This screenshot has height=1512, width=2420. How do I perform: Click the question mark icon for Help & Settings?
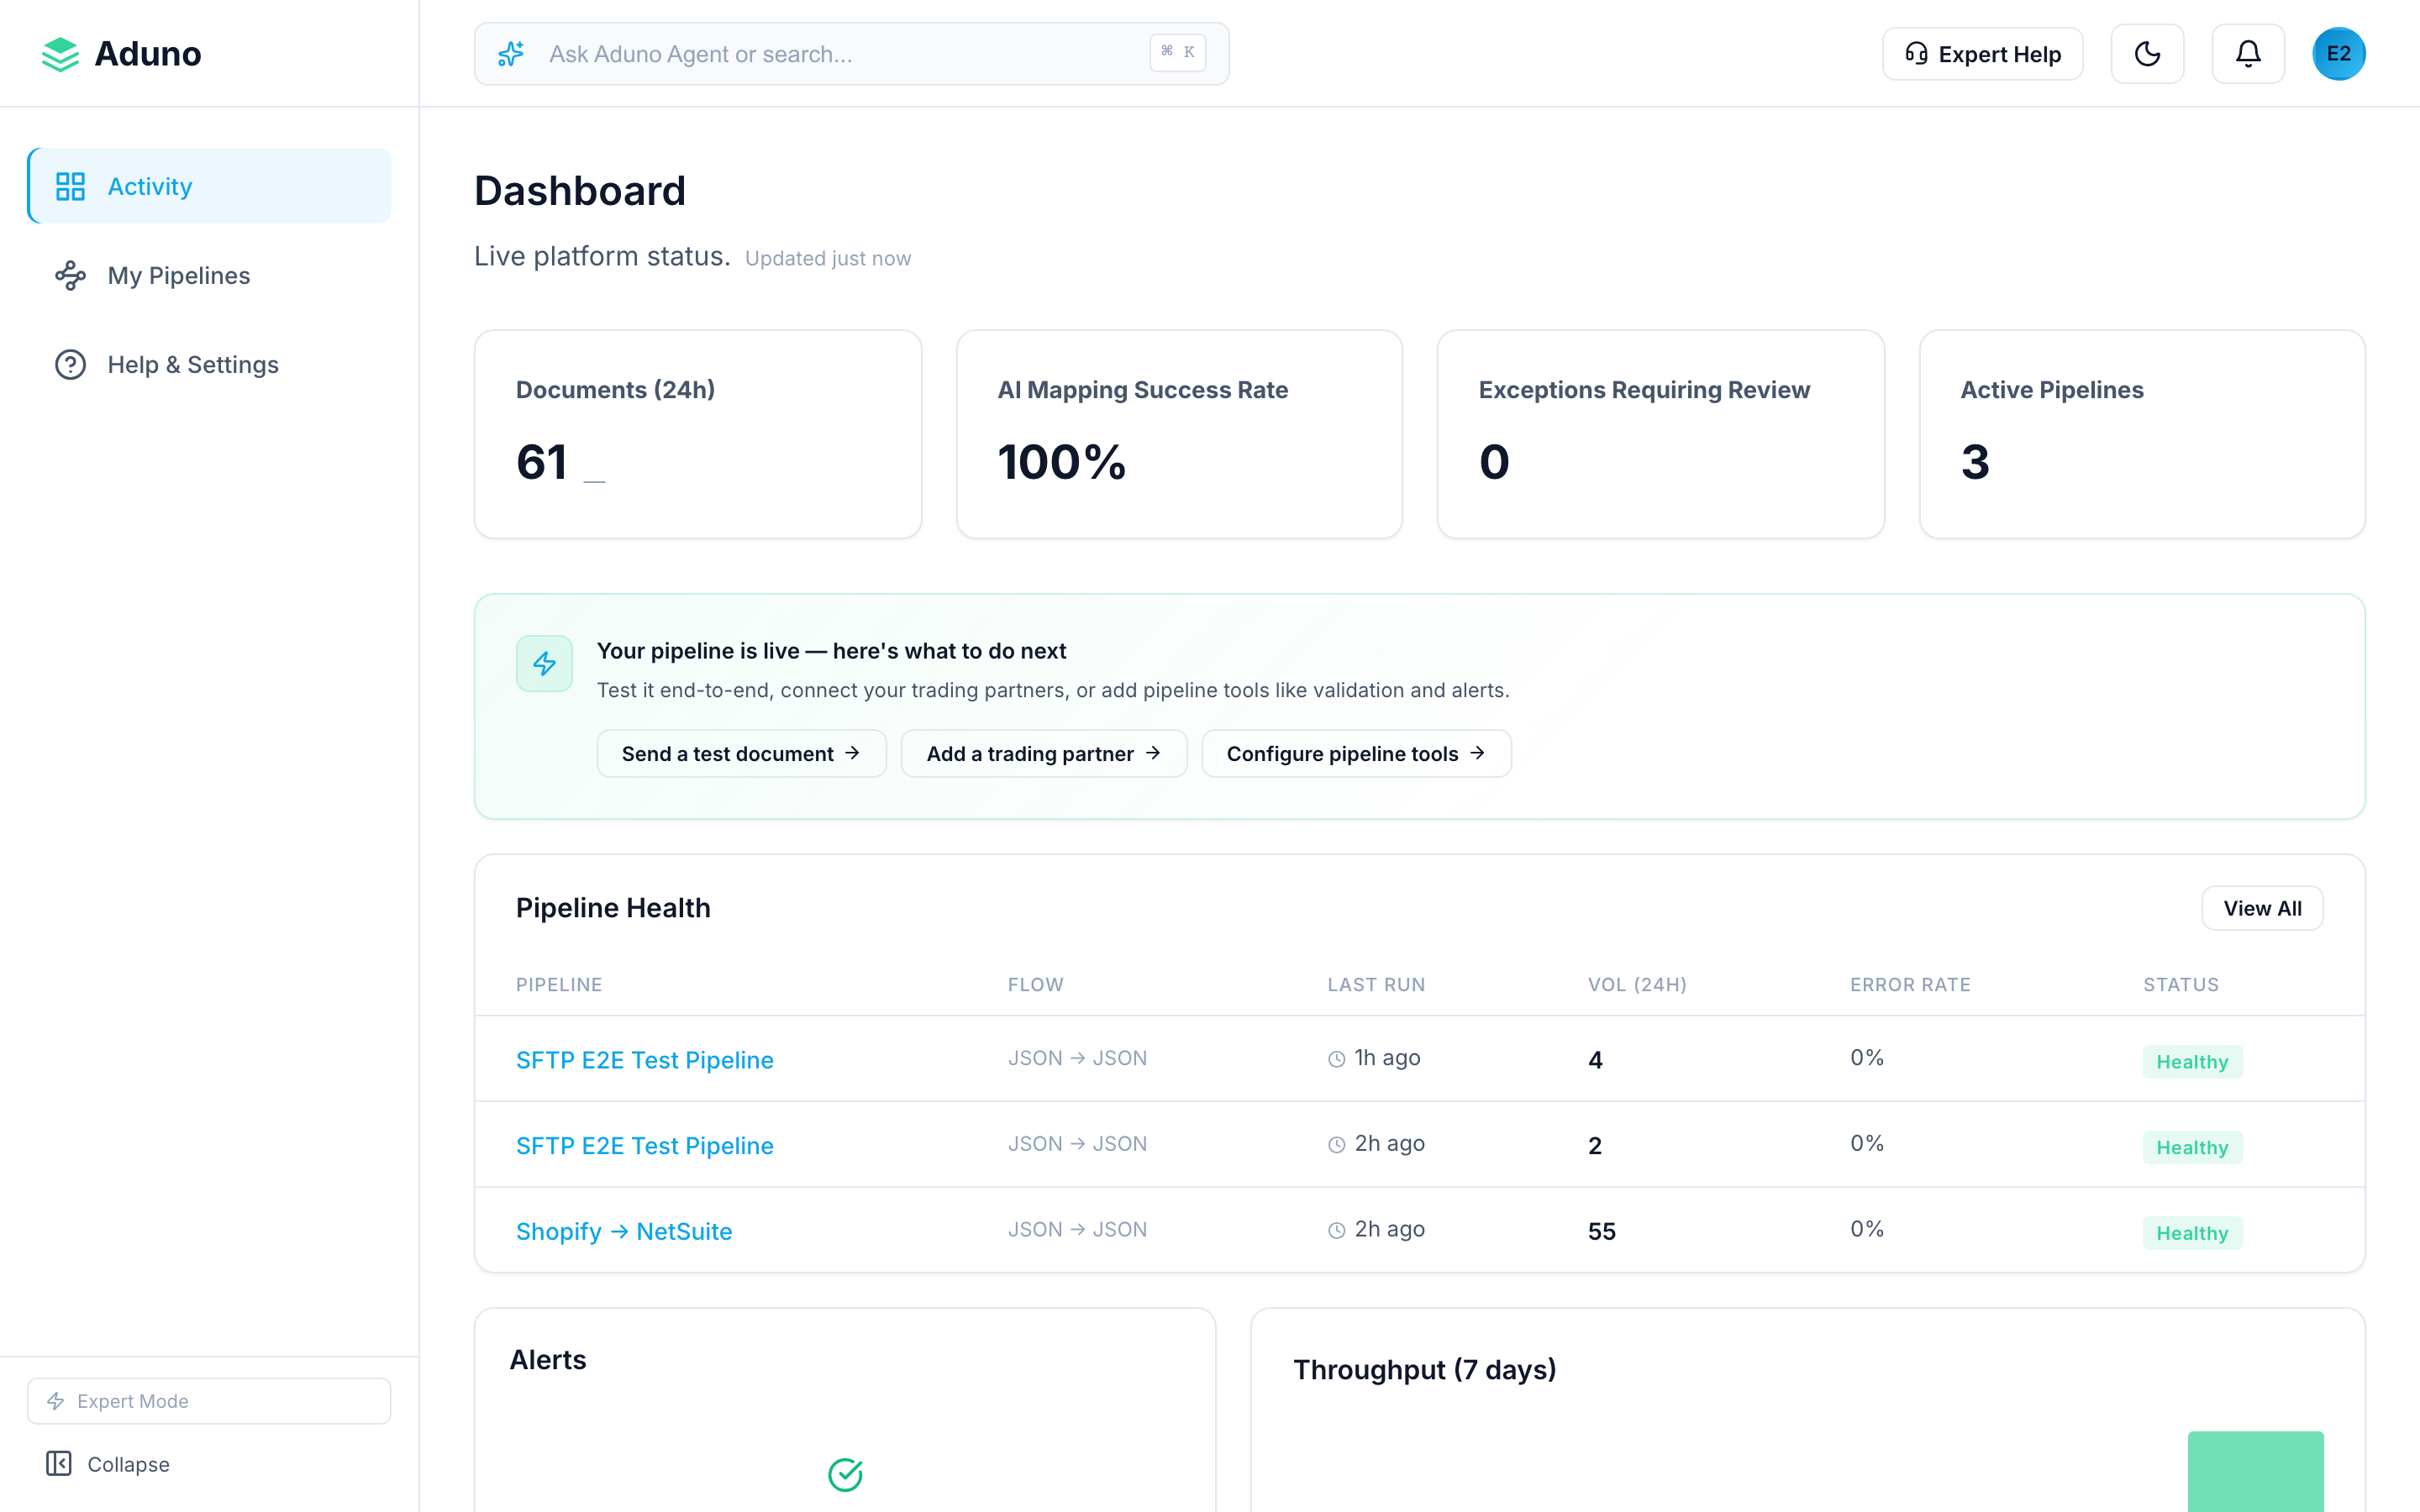click(x=70, y=364)
